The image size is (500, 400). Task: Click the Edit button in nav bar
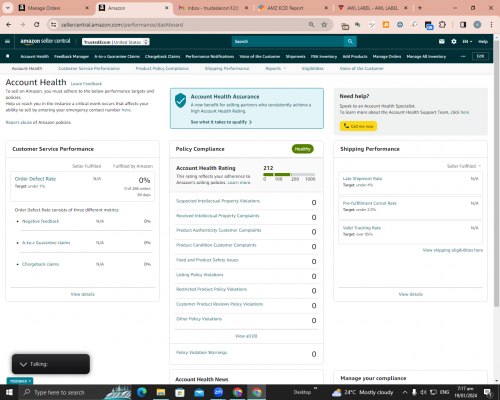480,56
